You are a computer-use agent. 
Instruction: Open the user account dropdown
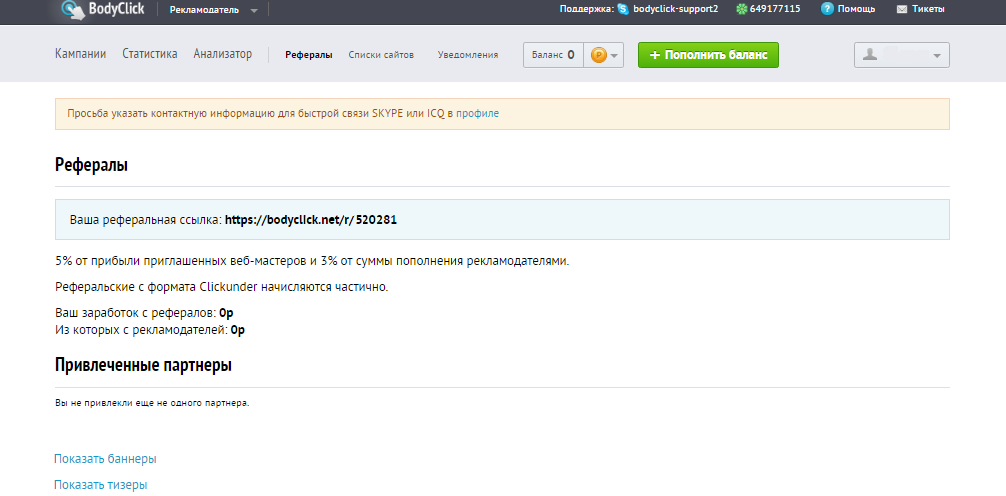901,55
